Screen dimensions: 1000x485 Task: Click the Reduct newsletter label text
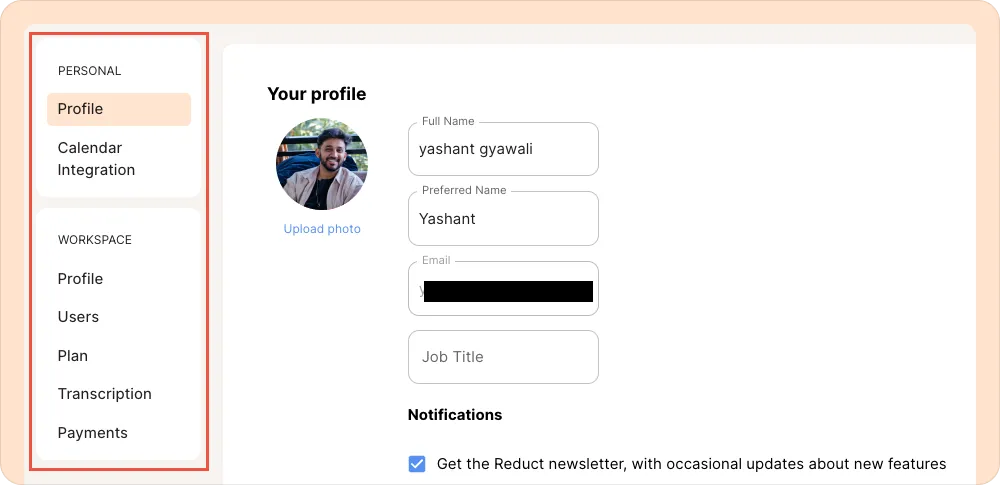tap(691, 464)
